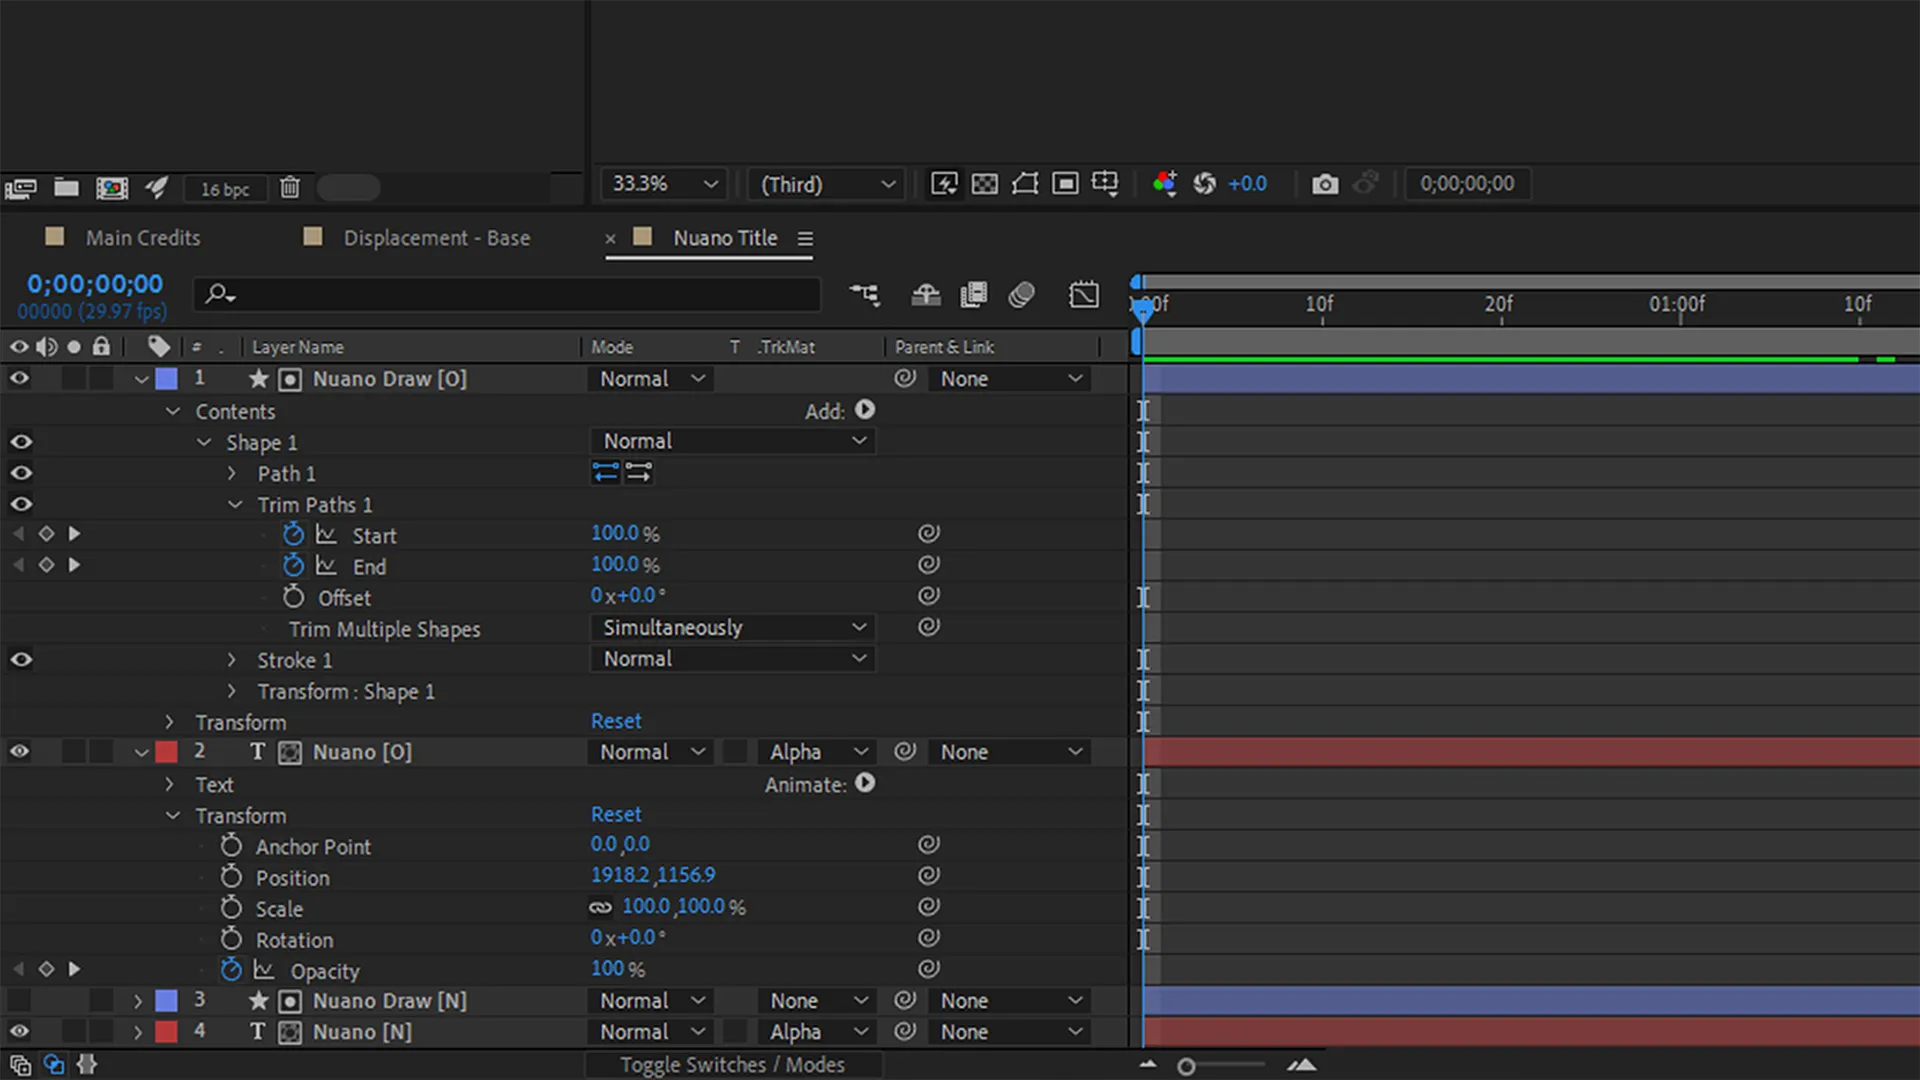
Task: Collapse the Contents group
Action: (x=173, y=412)
